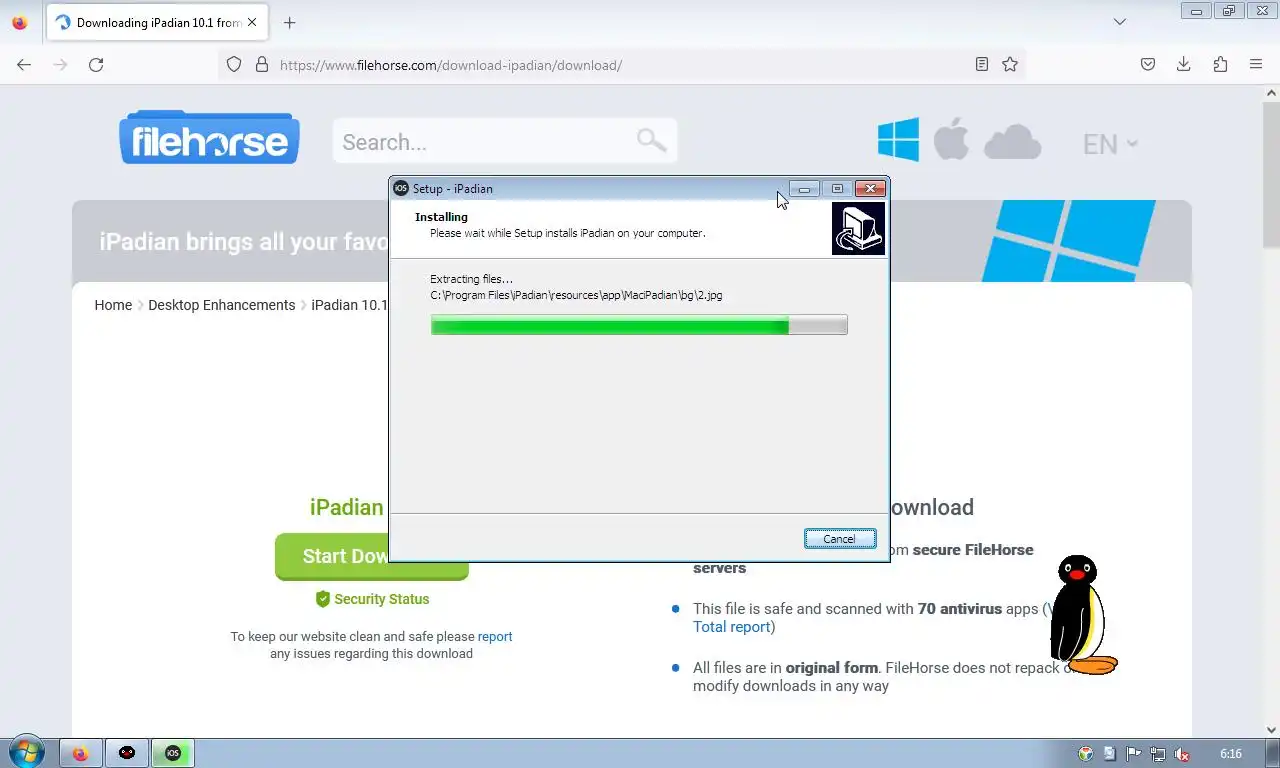Click the Firefox taskbar button

click(81, 753)
